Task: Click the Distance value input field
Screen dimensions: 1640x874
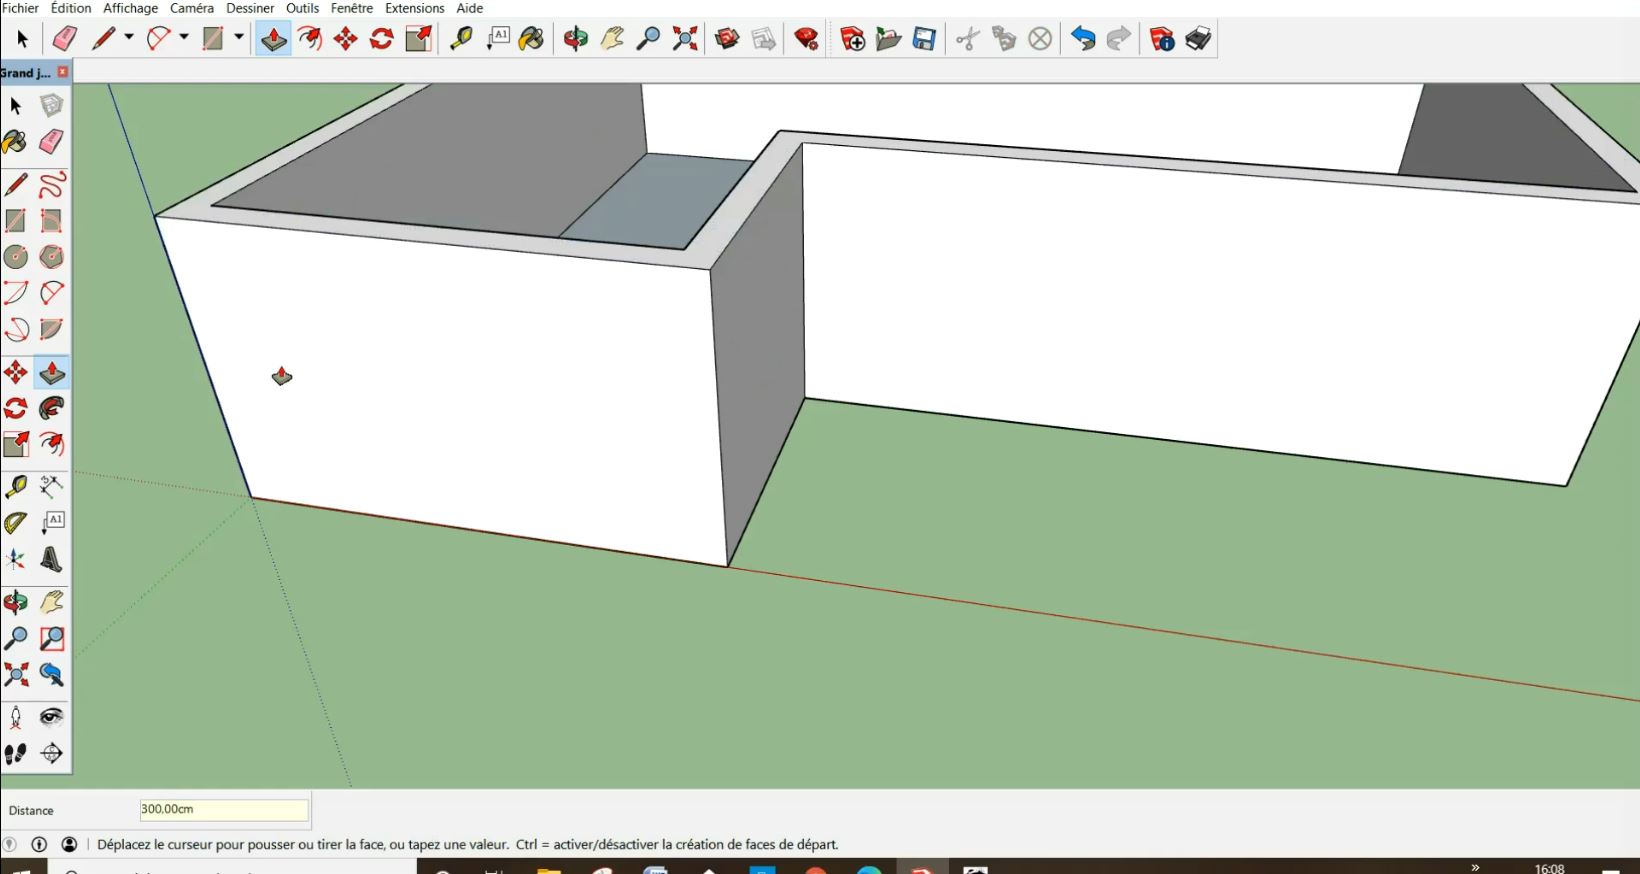Action: [x=224, y=810]
